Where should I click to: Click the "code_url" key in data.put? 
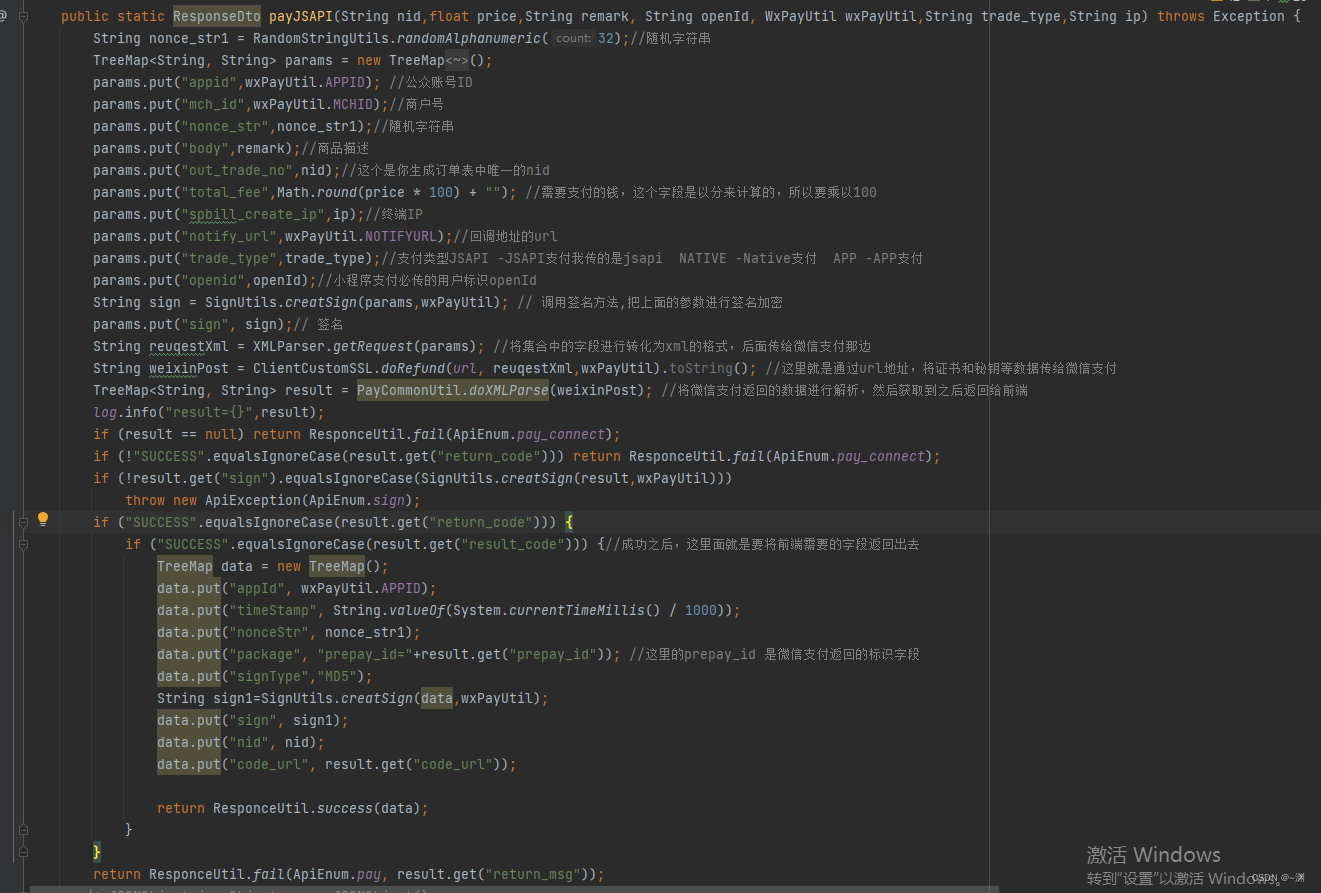tap(269, 765)
